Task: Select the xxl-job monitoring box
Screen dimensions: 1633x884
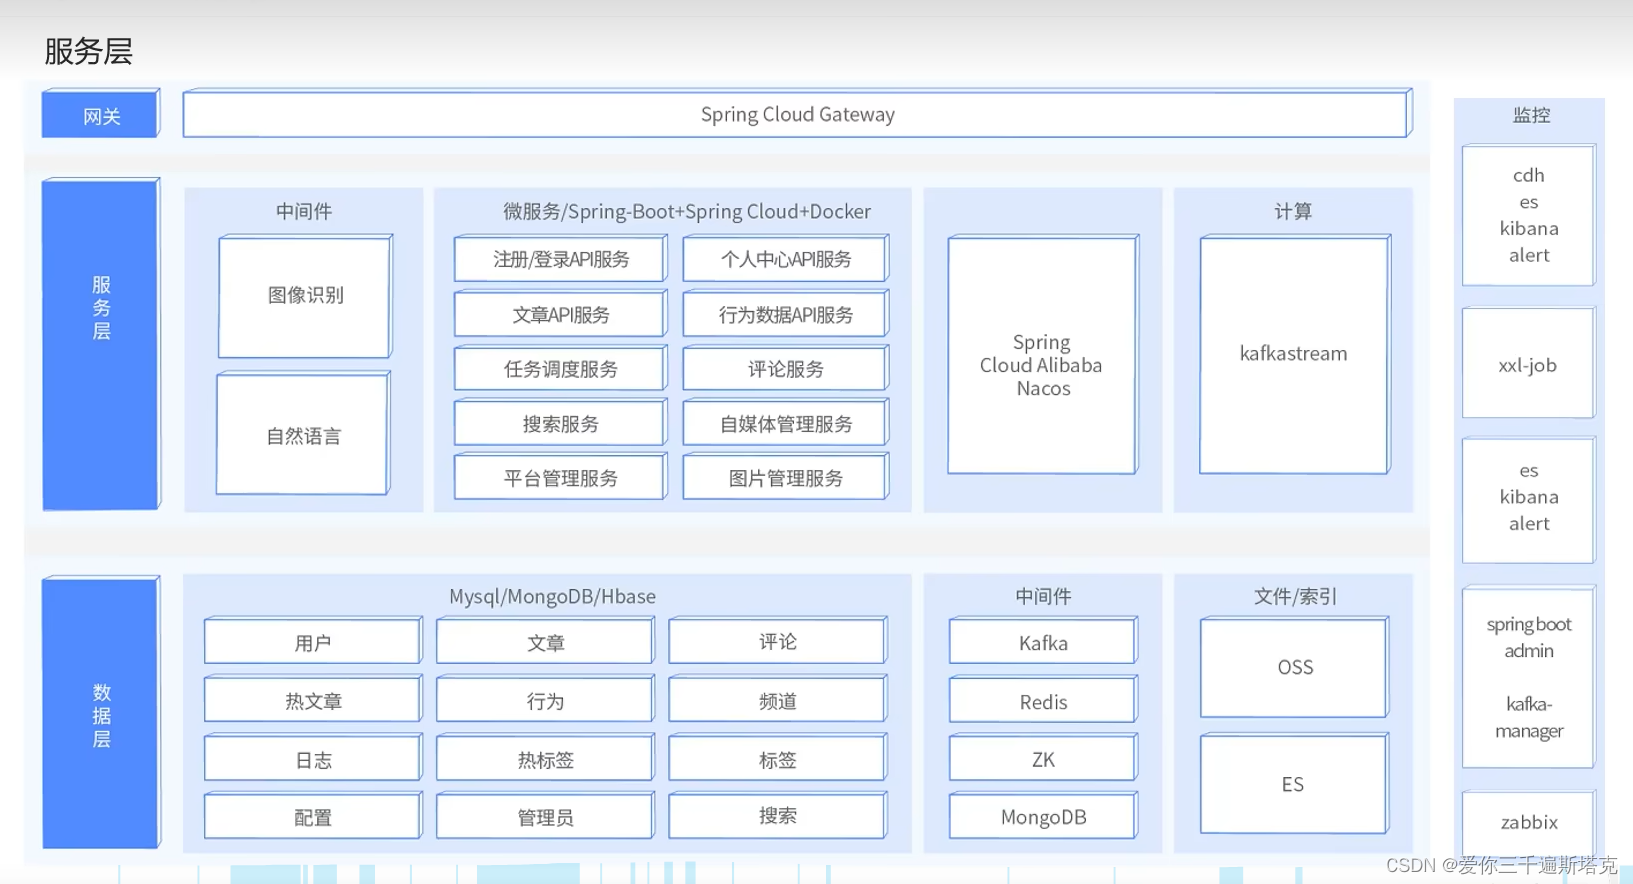Action: pos(1528,364)
